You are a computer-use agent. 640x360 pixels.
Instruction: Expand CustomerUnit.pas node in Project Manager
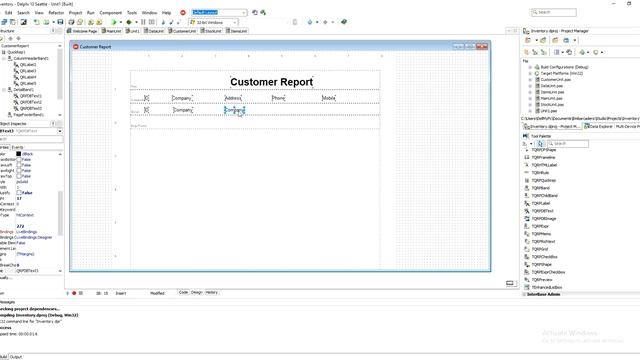click(530, 80)
